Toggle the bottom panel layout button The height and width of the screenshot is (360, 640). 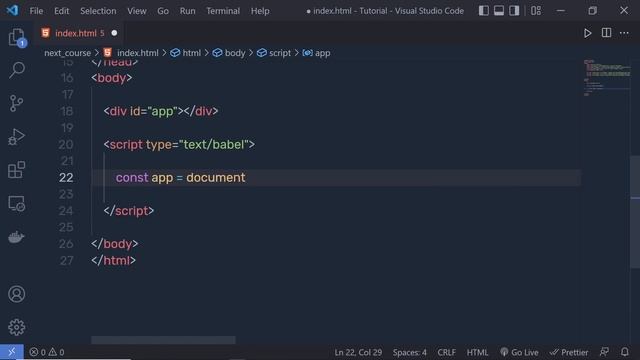point(499,11)
